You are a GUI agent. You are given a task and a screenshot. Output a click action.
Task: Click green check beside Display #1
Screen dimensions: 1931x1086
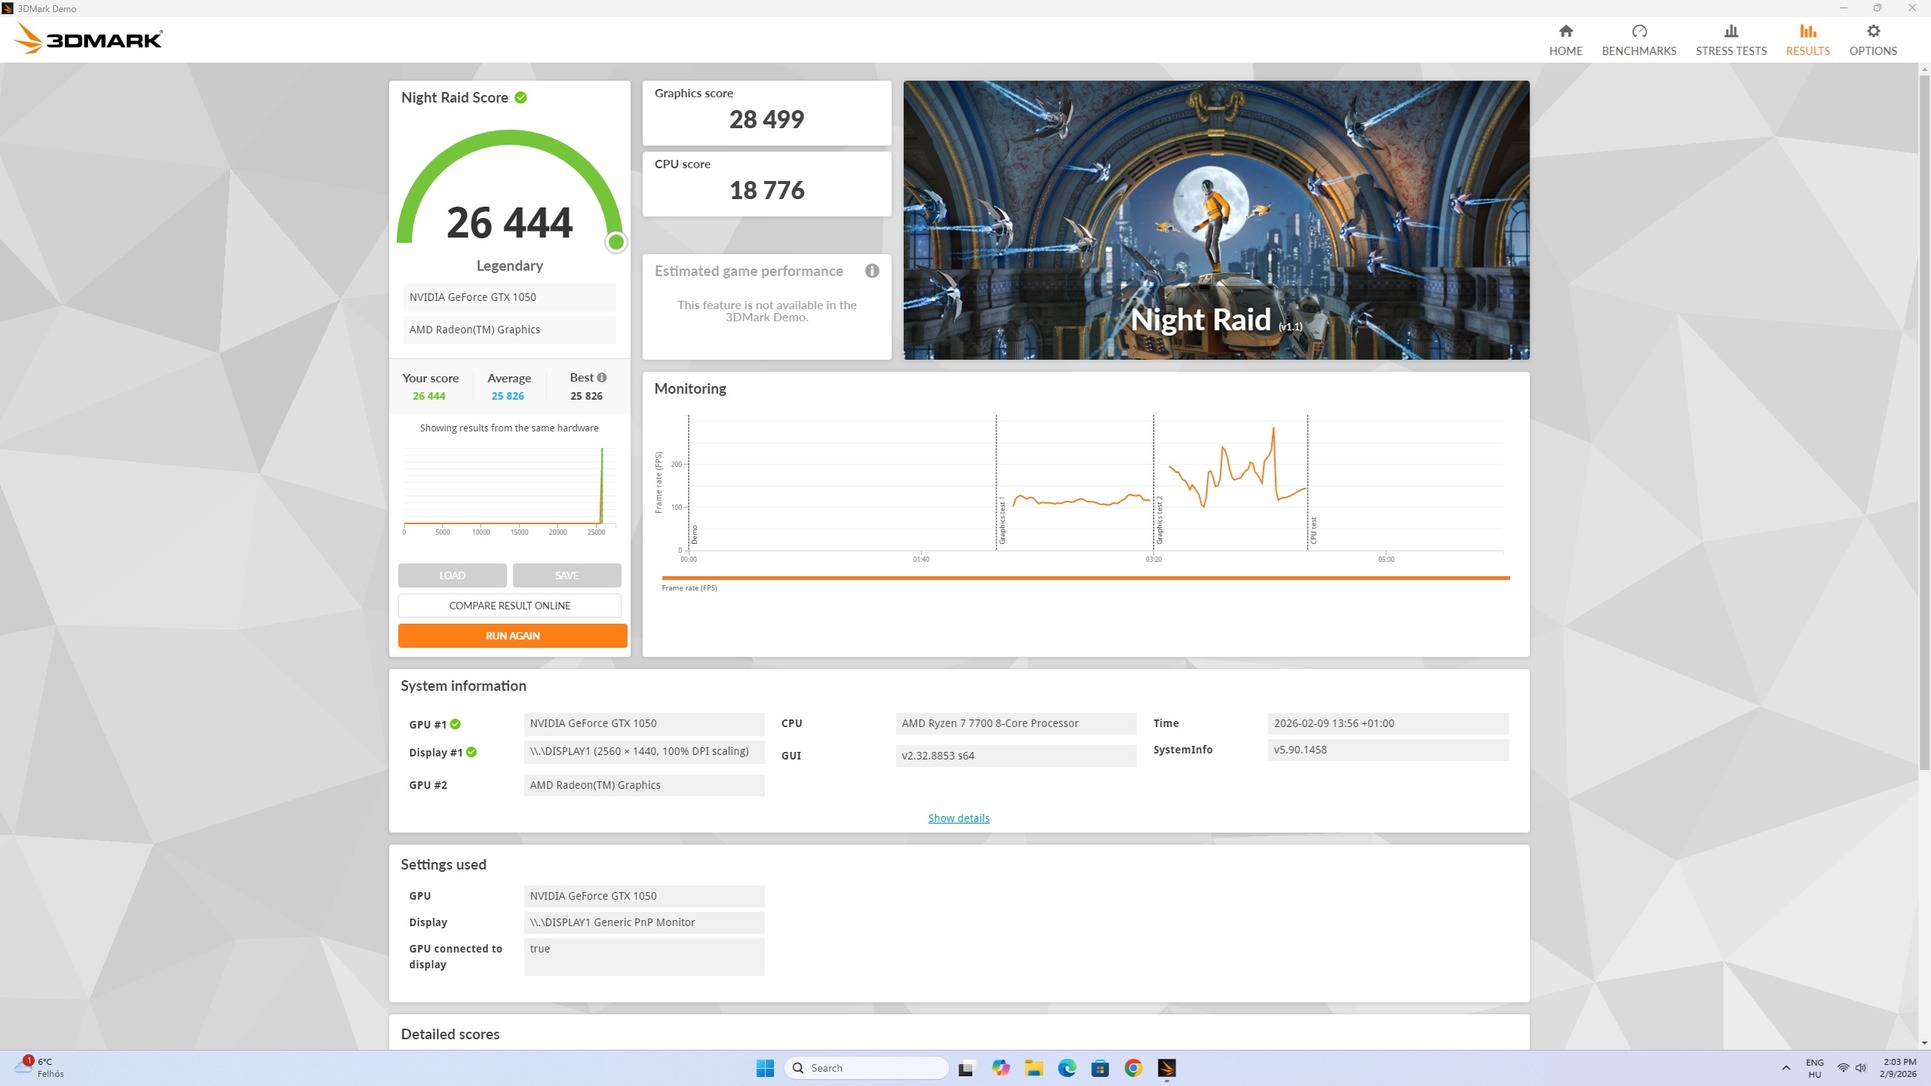471,752
